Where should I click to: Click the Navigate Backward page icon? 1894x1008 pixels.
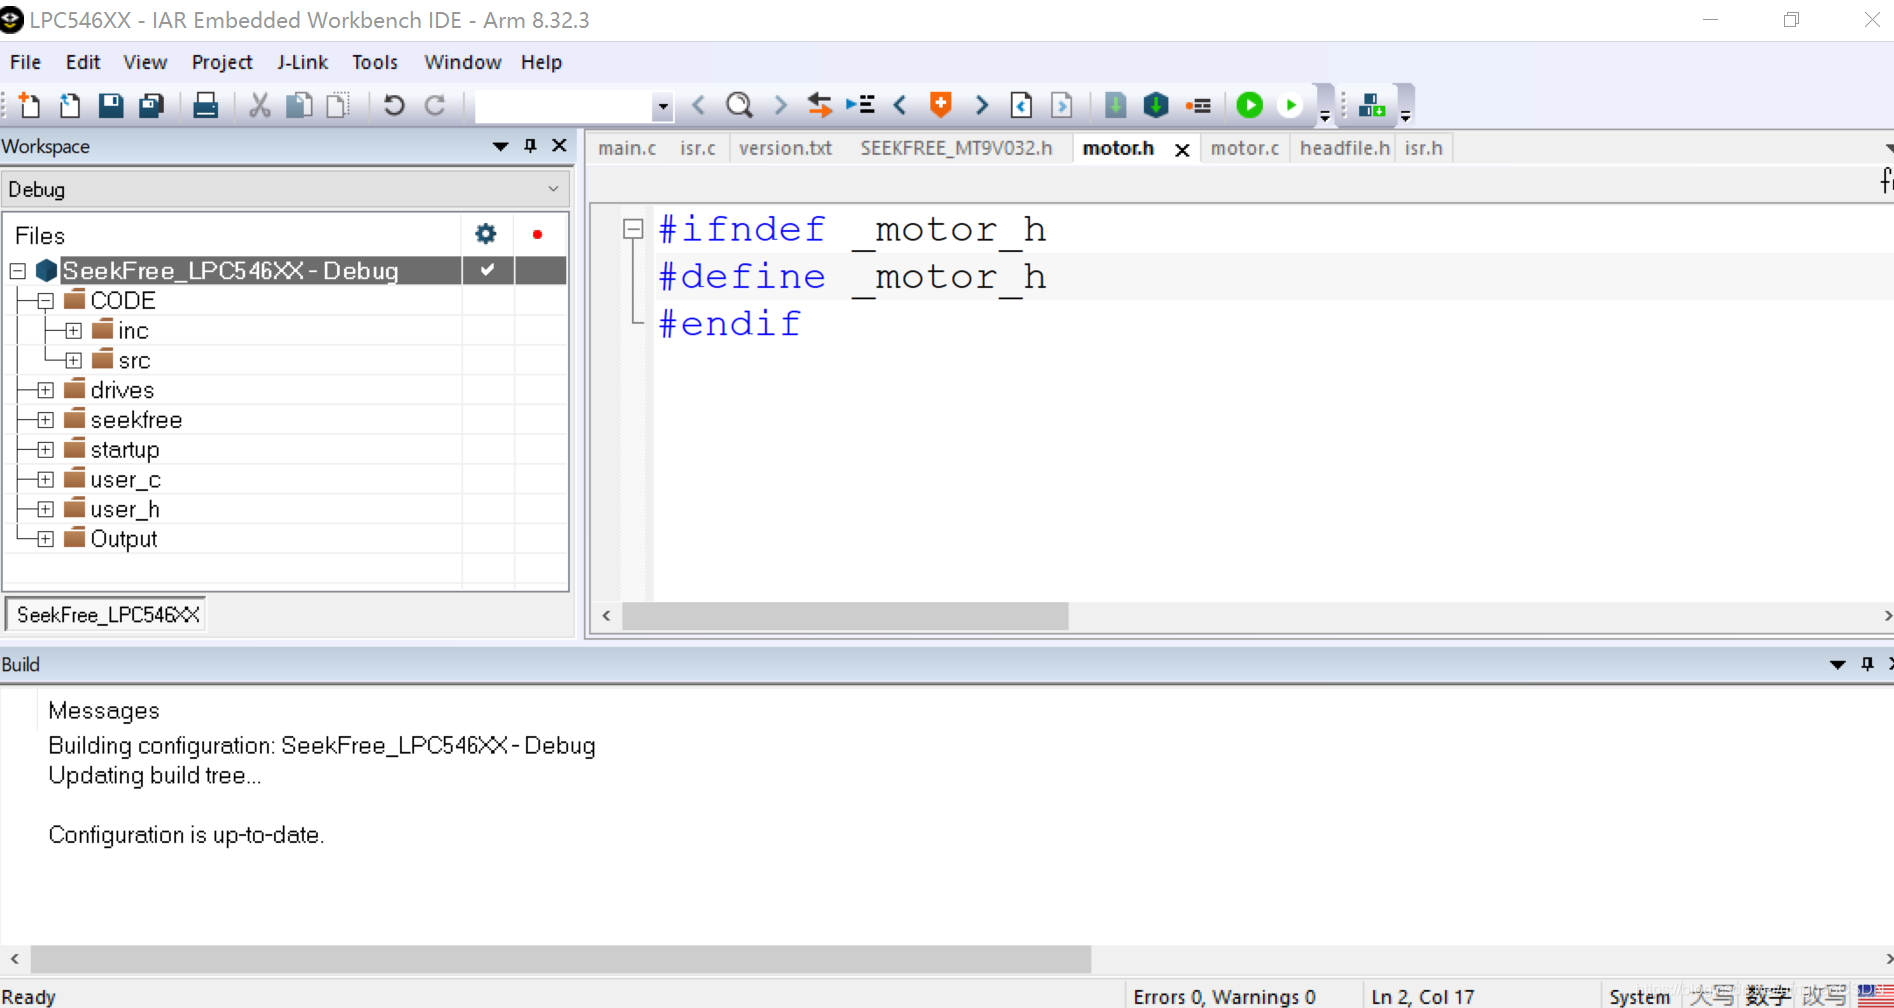coord(1021,105)
